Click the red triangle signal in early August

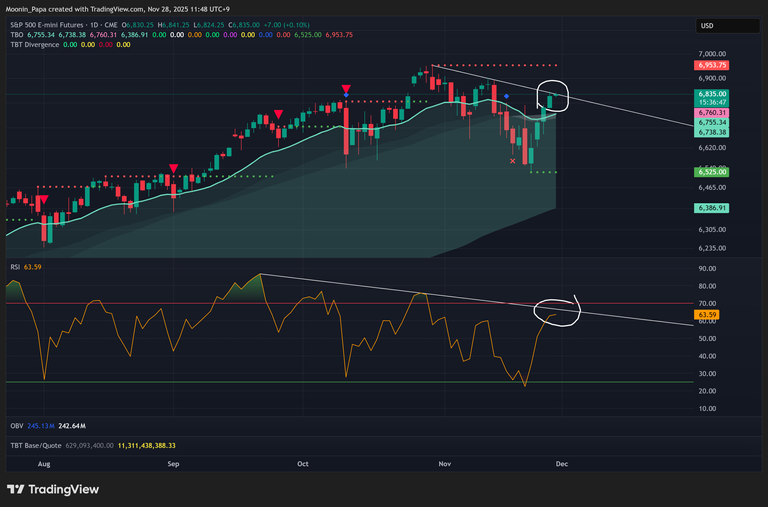[x=43, y=200]
